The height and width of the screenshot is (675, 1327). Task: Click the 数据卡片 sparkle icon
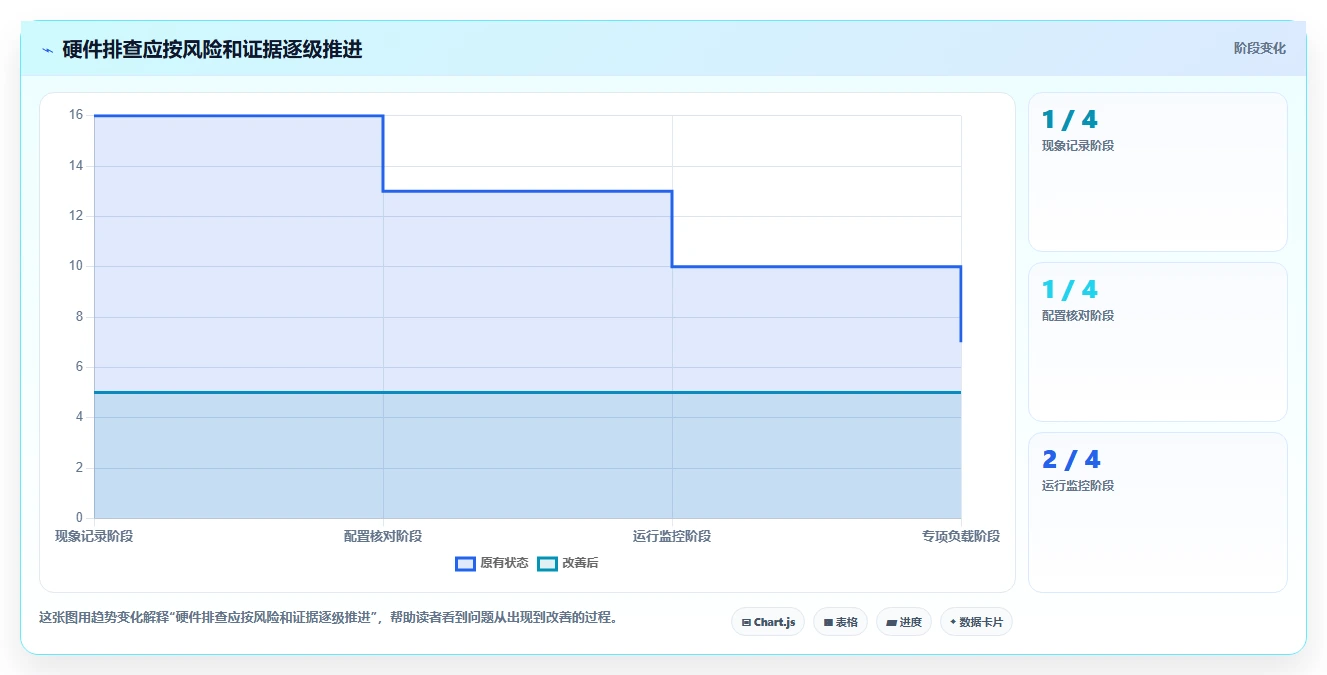coord(953,622)
